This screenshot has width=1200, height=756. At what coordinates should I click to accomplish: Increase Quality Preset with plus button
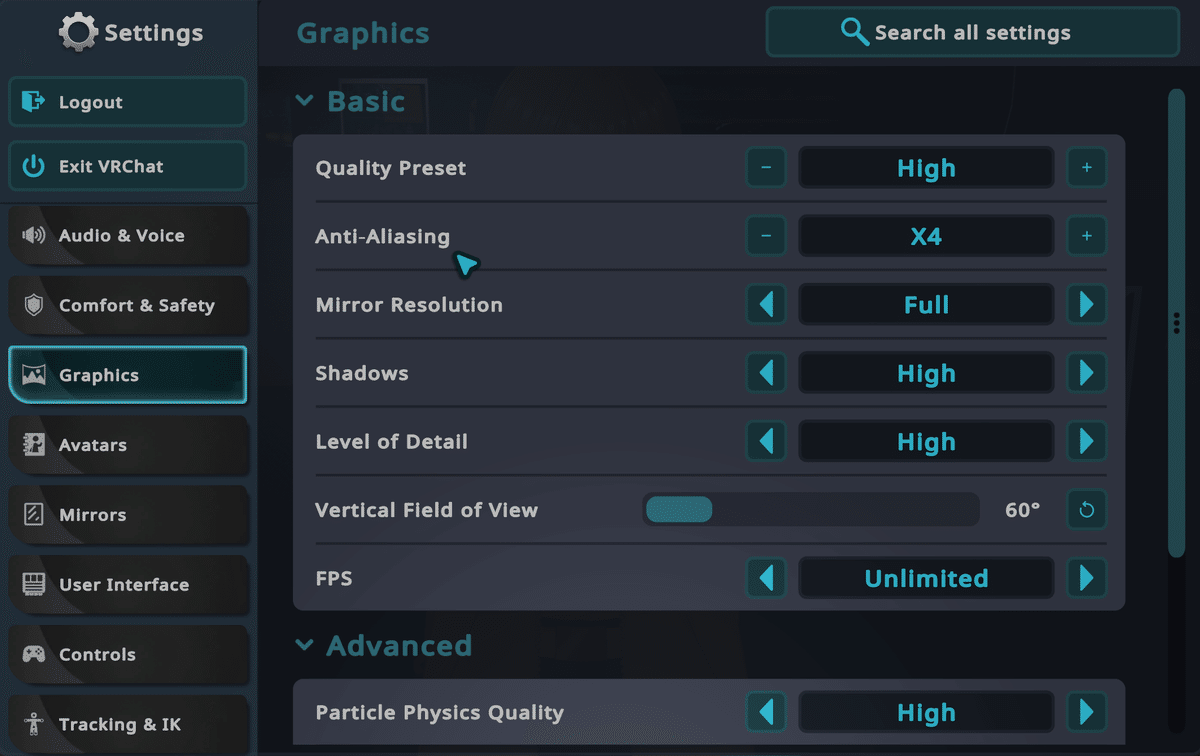[1086, 168]
